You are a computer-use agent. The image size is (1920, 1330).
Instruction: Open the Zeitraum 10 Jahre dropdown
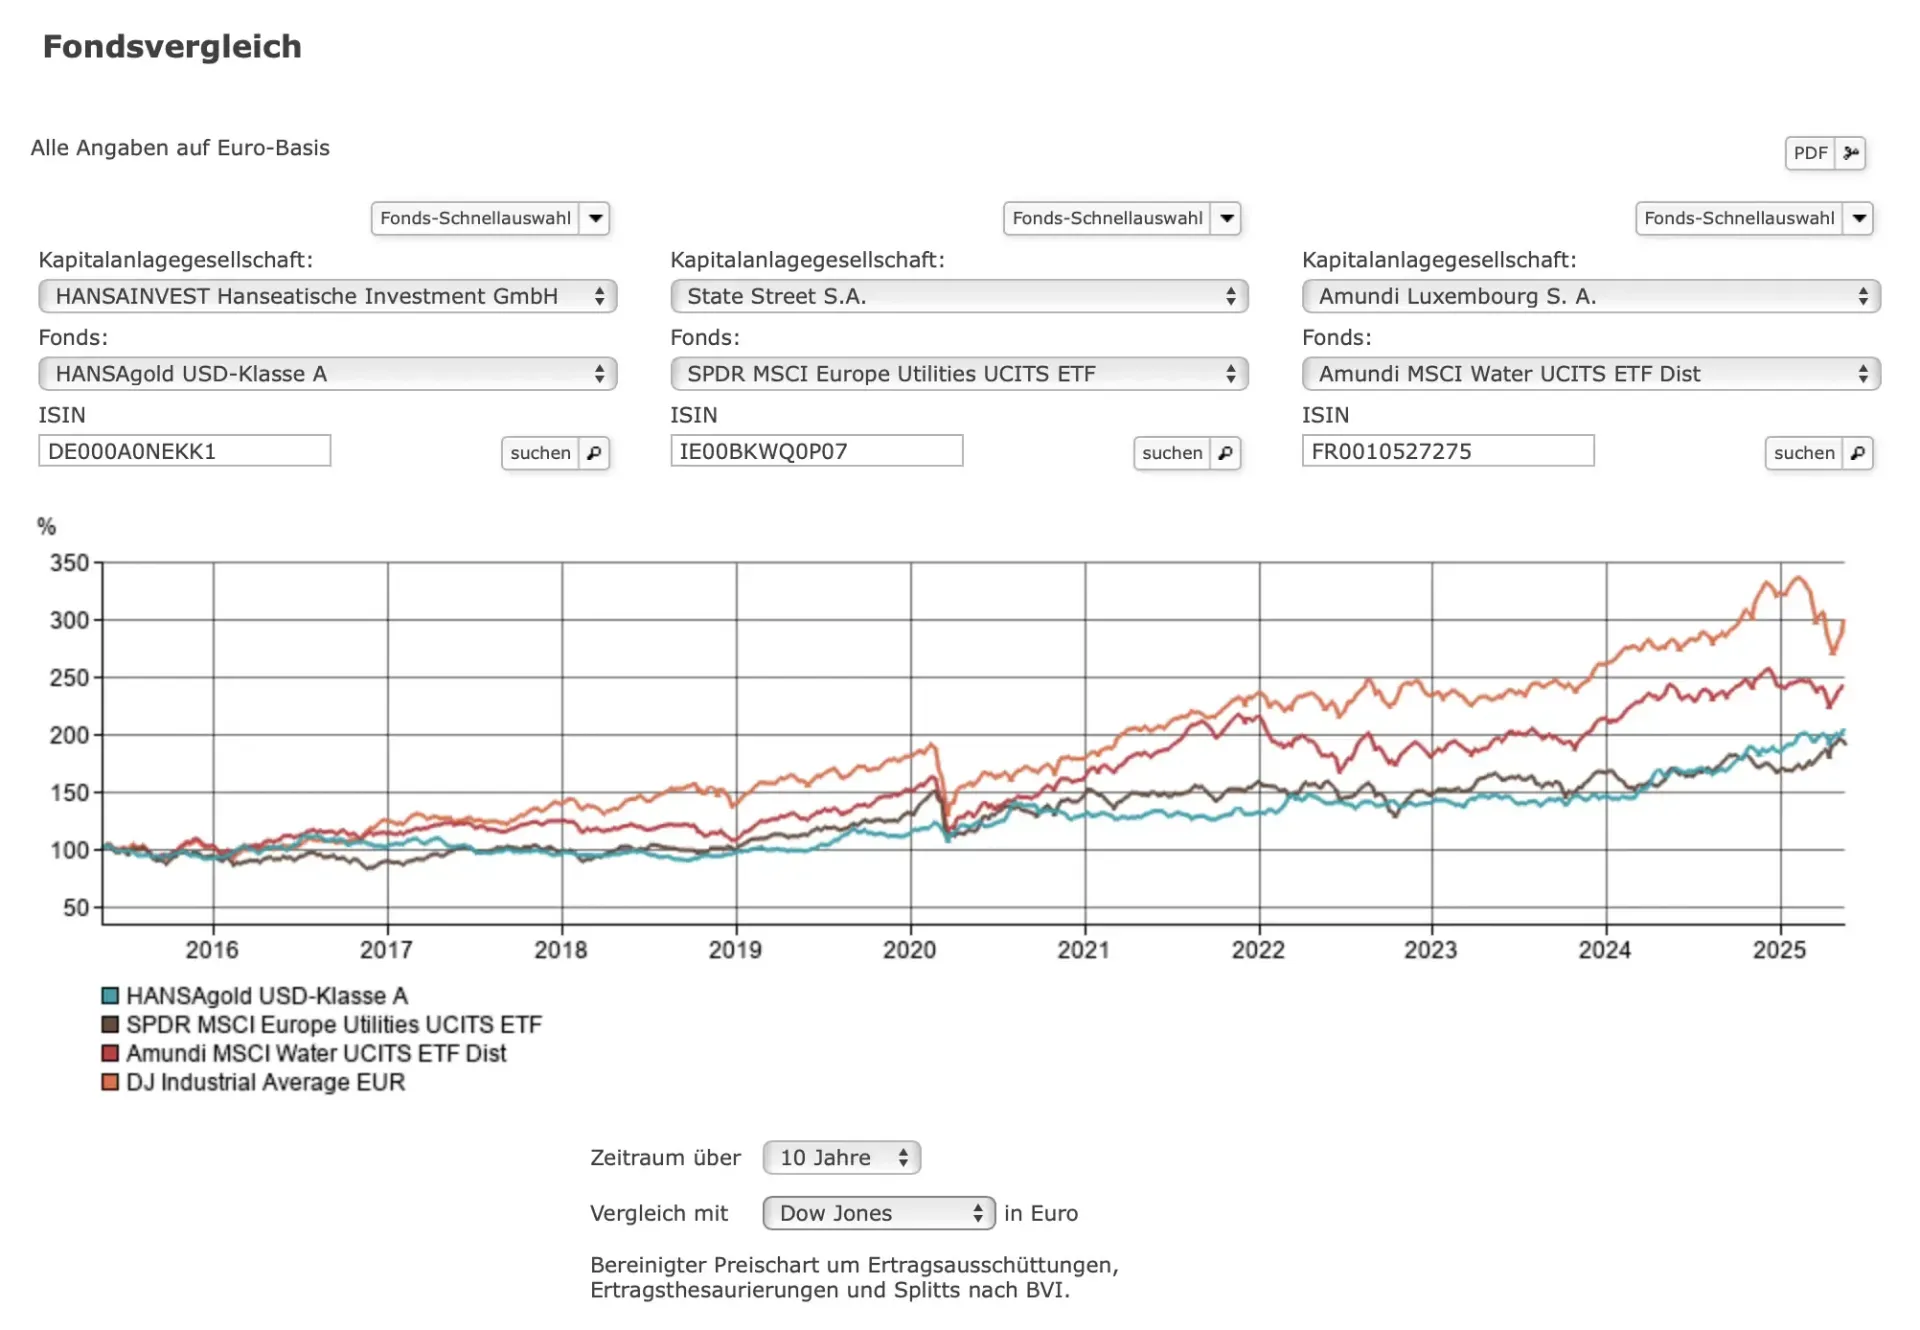coord(842,1158)
